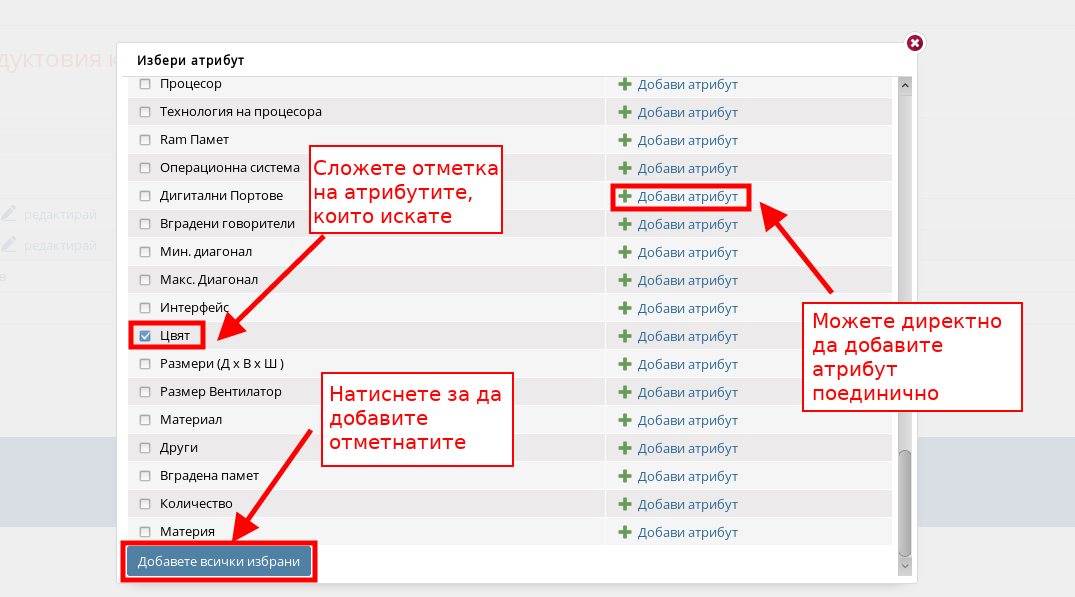Viewport: 1075px width, 597px height.
Task: Click Добави атрибут link for Цвят
Action: tap(687, 336)
